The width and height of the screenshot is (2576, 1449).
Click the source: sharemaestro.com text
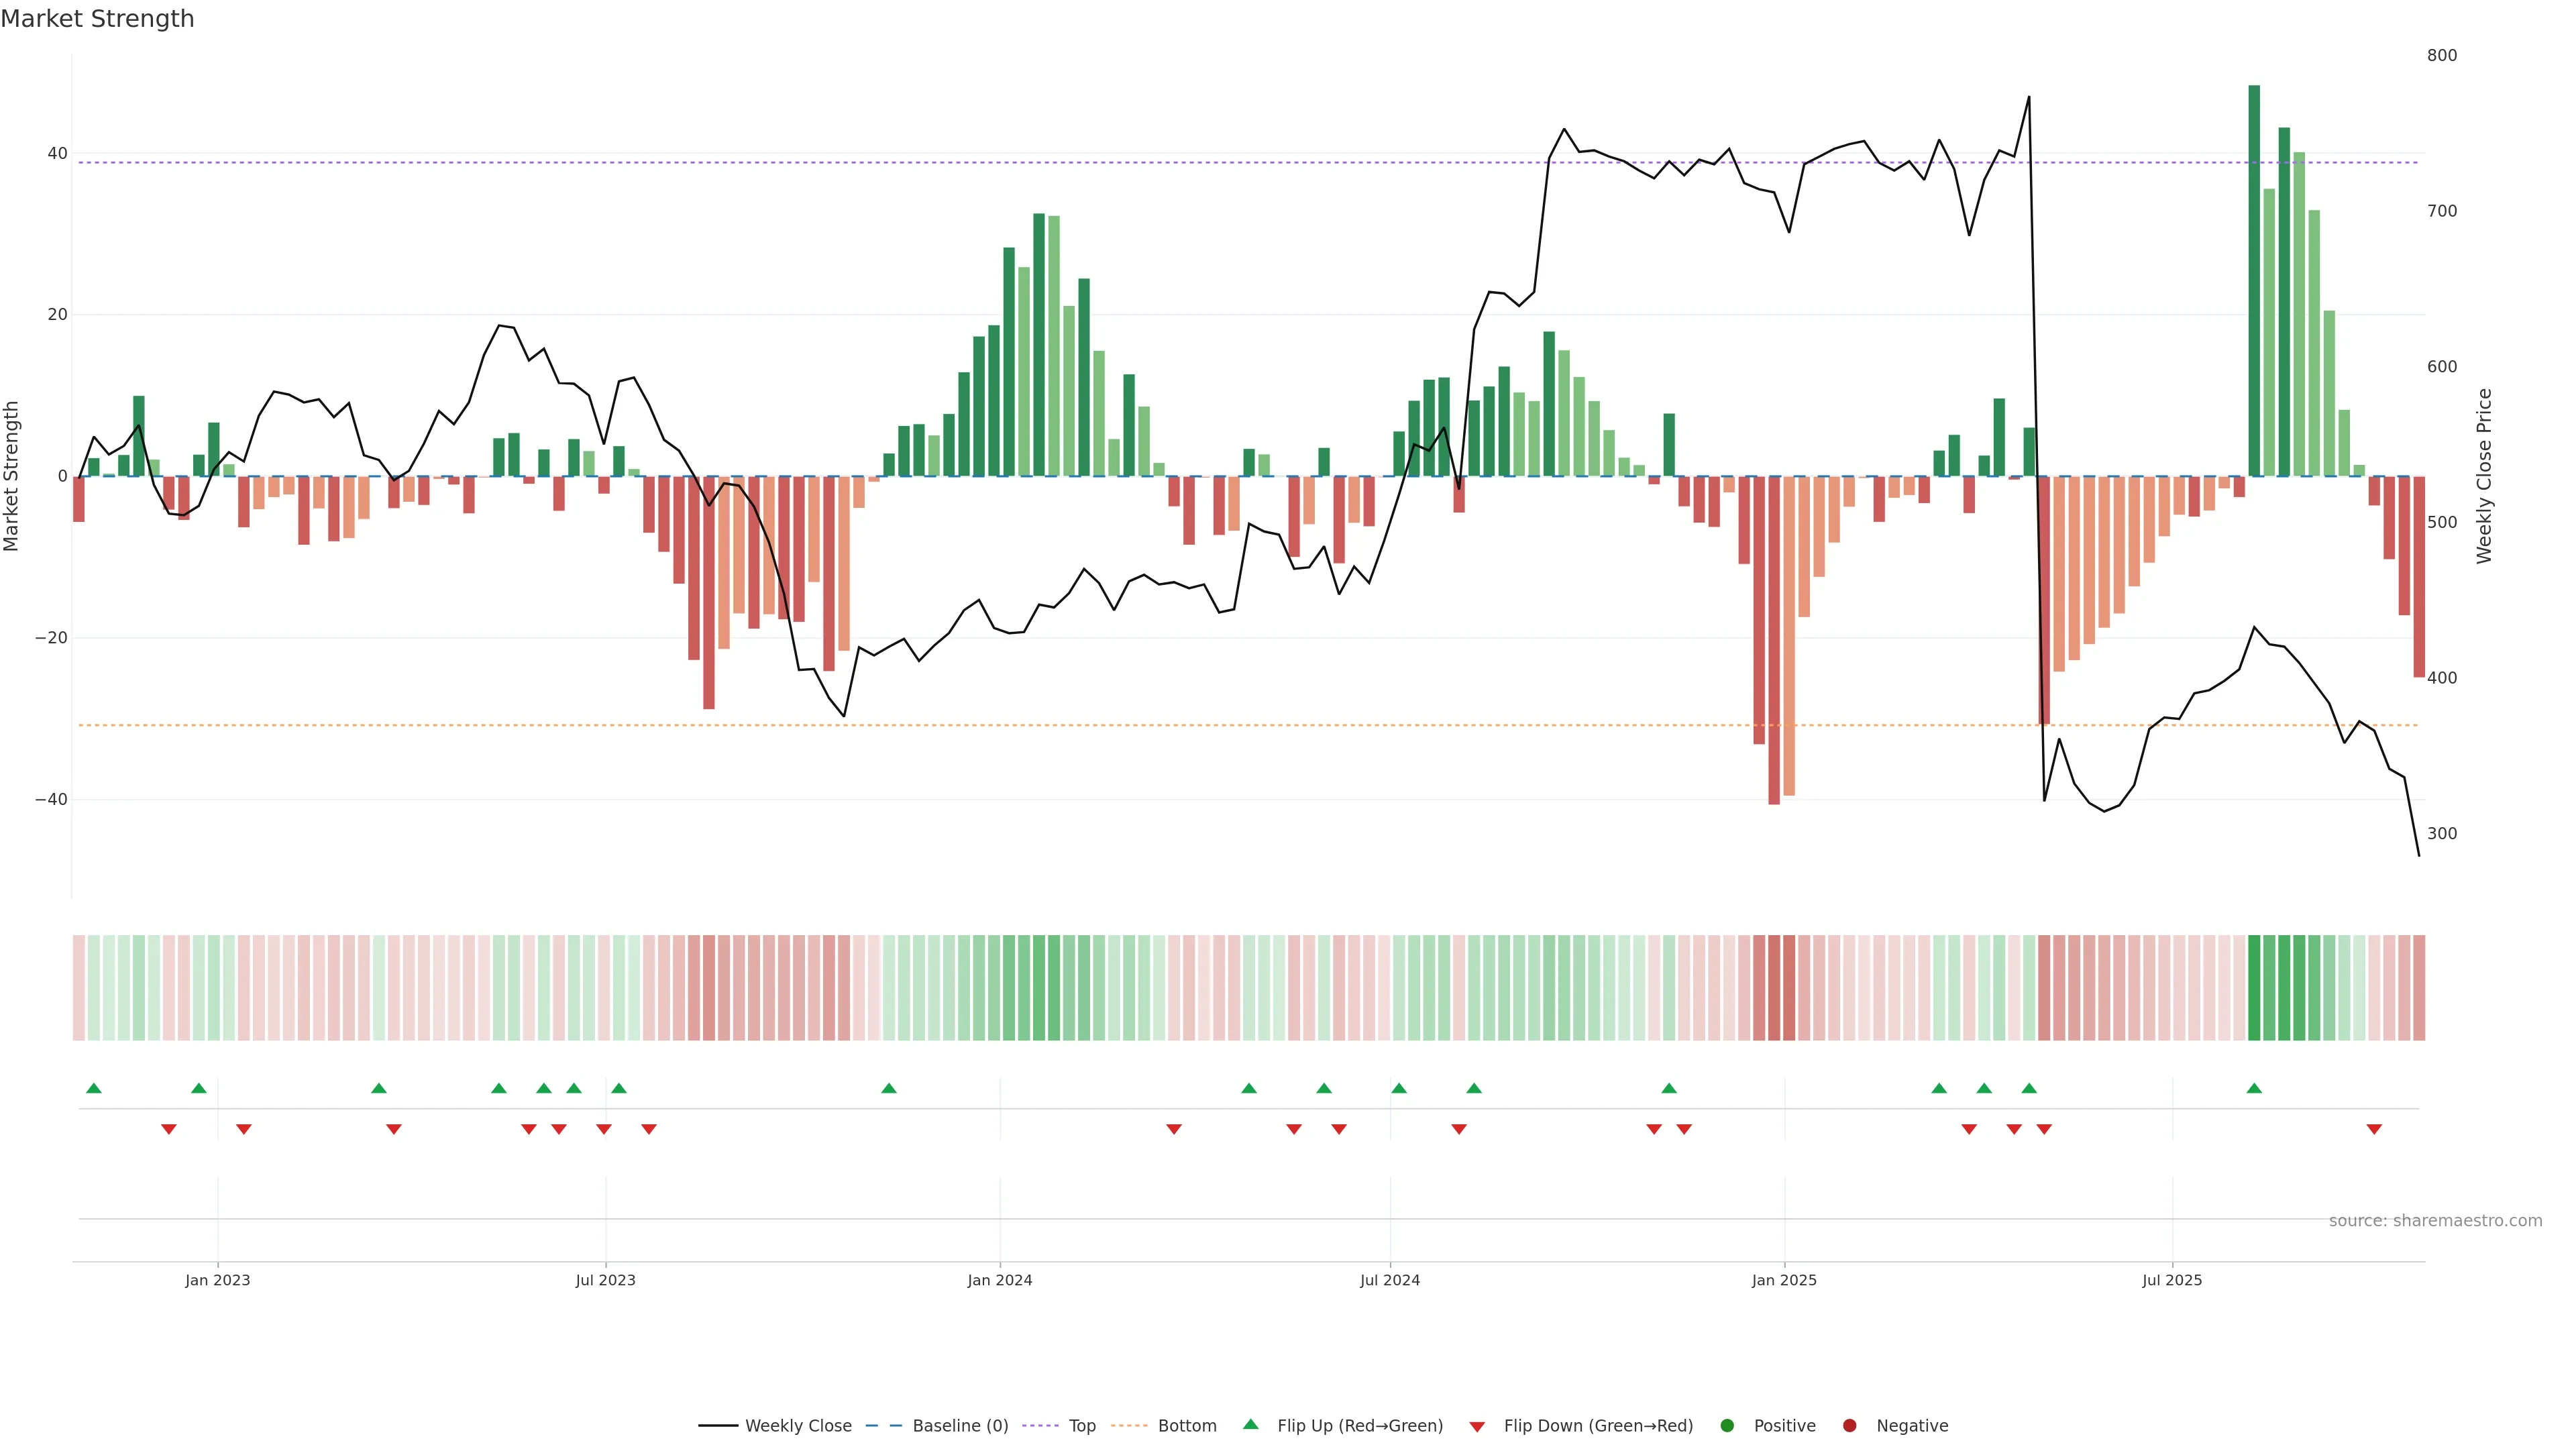point(2435,1221)
